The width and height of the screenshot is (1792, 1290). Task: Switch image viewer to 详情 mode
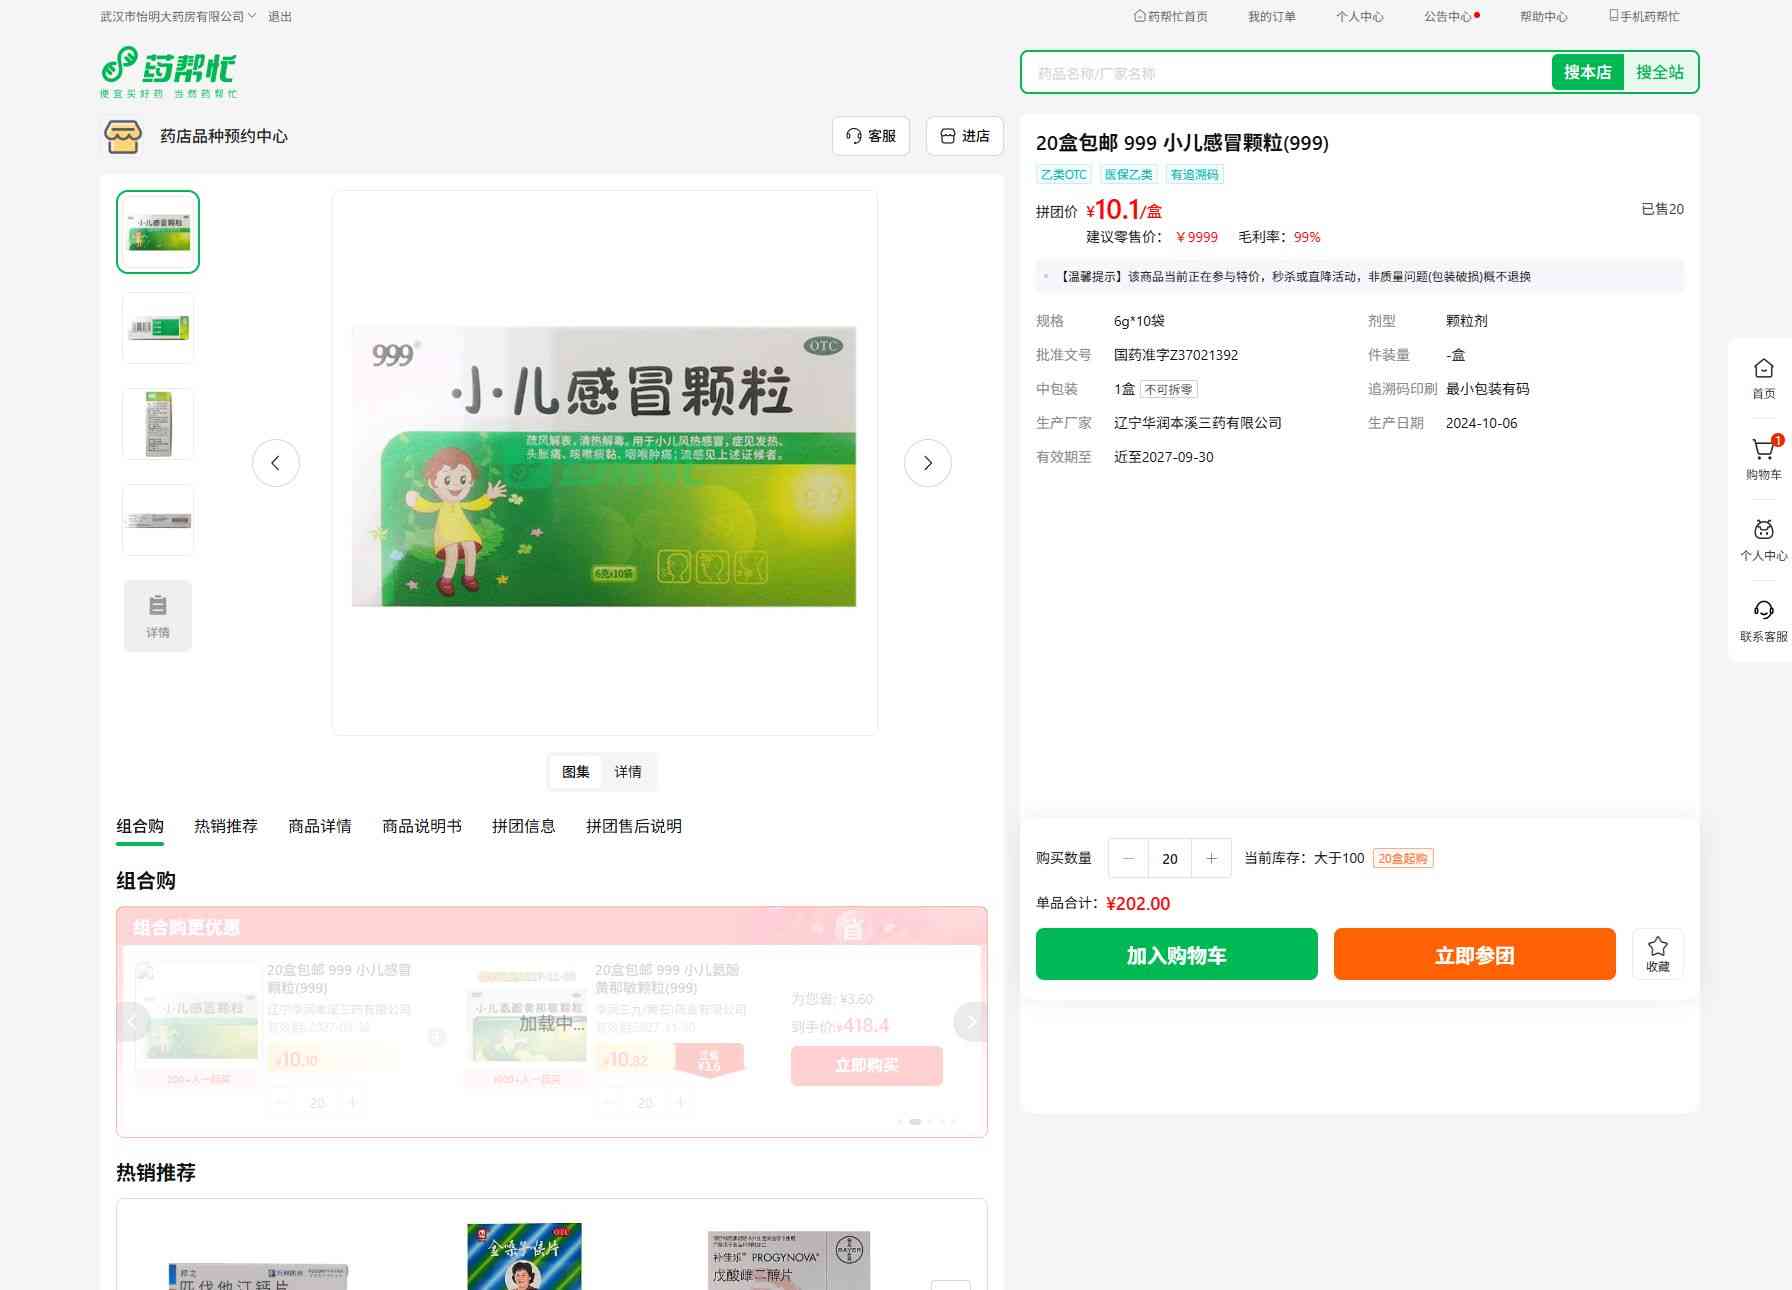(x=628, y=772)
